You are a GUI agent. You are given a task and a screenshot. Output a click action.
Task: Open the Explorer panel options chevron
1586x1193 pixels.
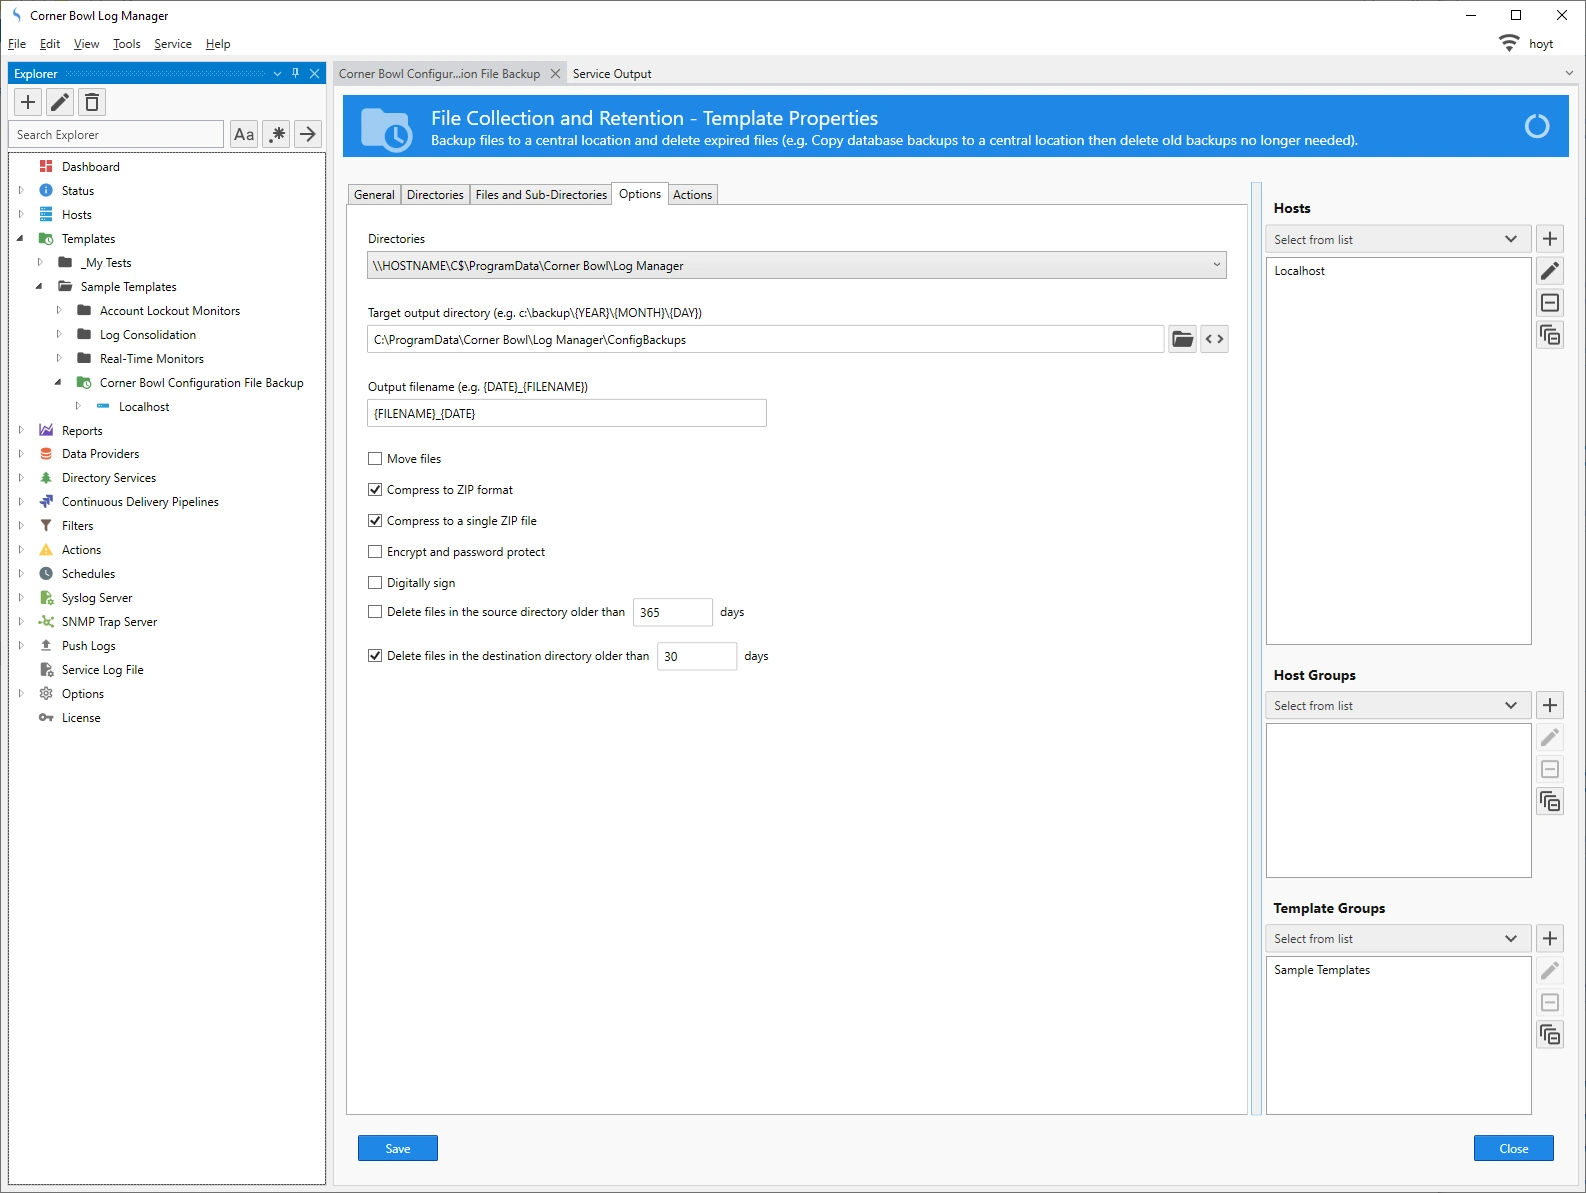[277, 73]
